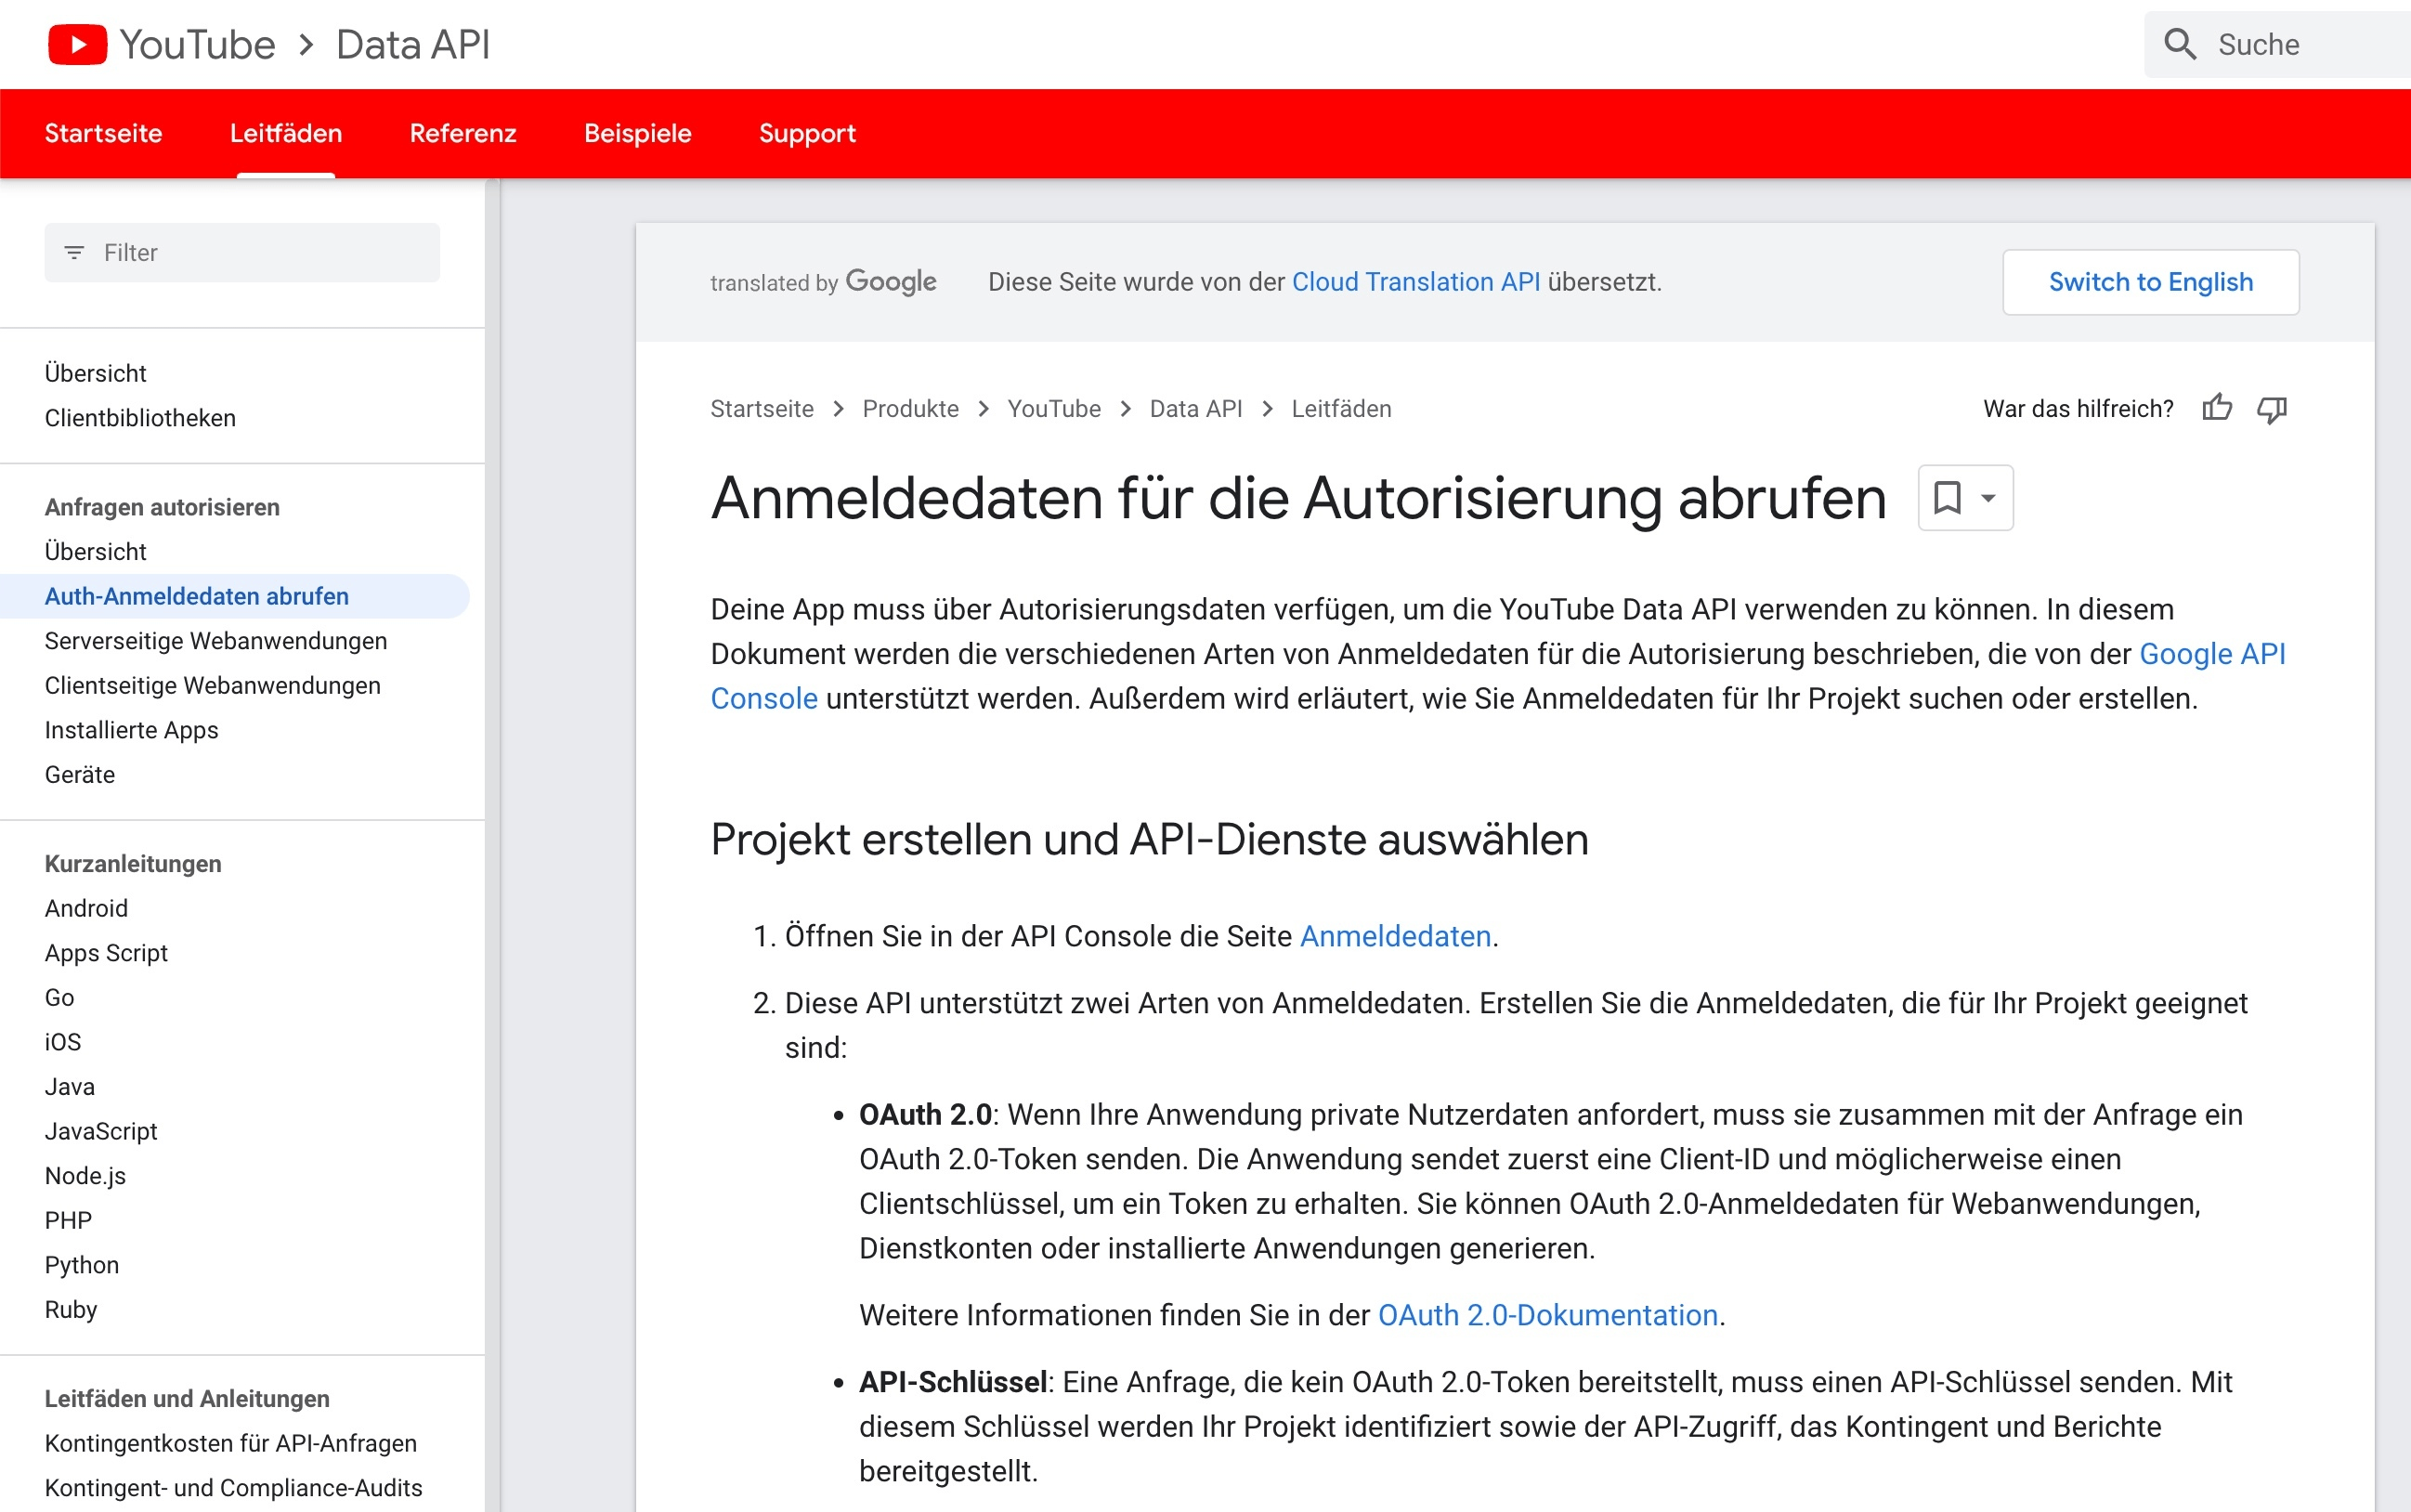Click the Kurzanleitungen section heading
Screen dimensions: 2411x1512
pyautogui.click(x=133, y=863)
